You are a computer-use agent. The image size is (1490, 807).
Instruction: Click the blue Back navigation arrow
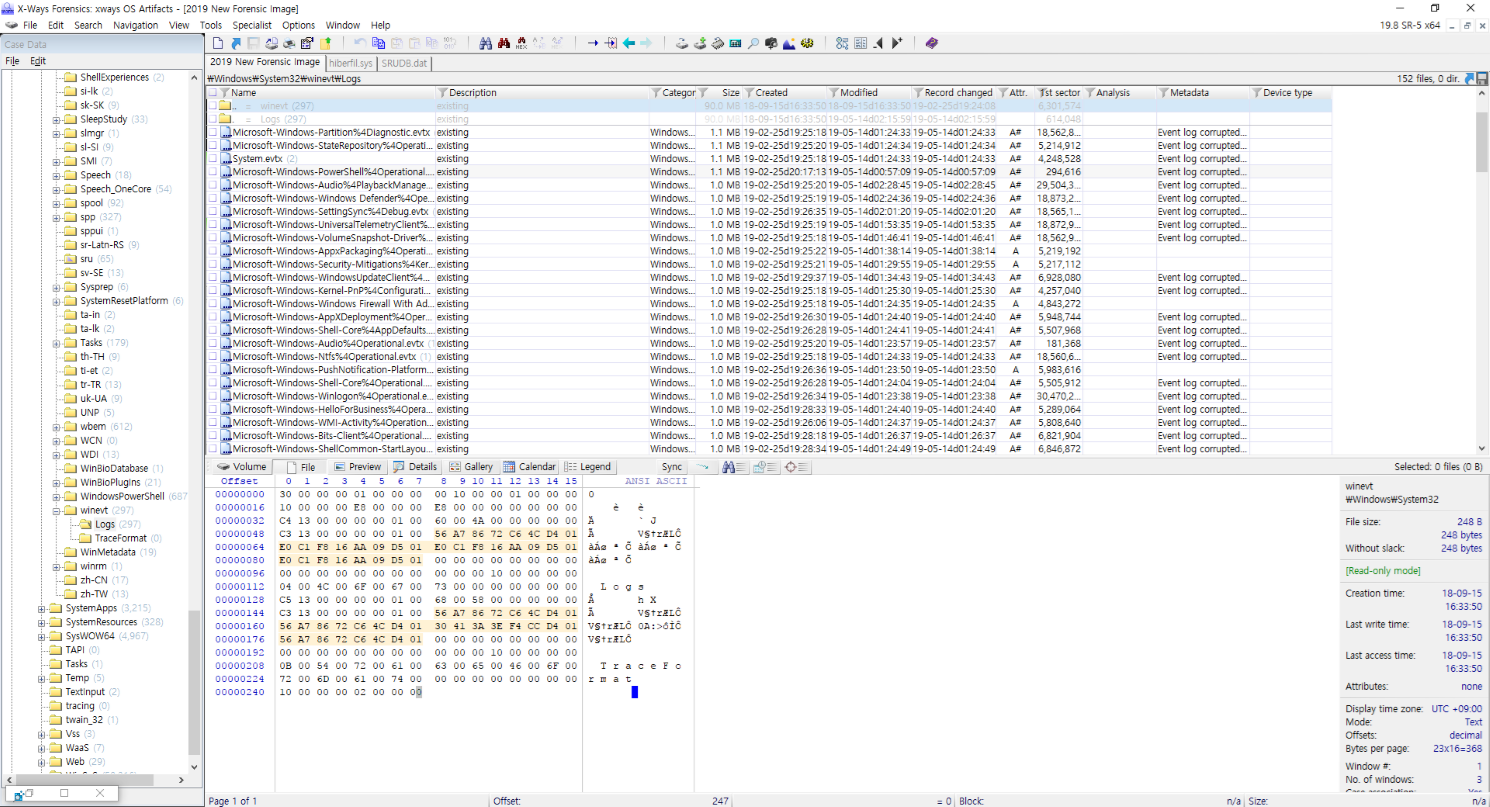click(628, 43)
